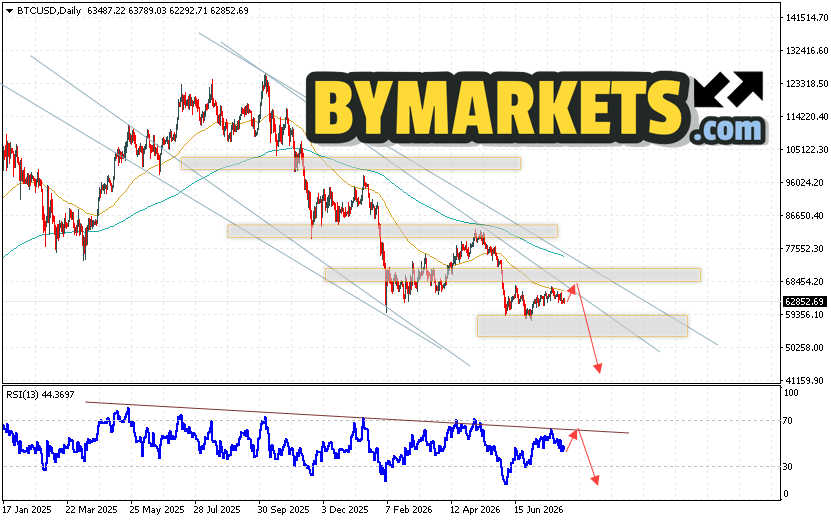The image size is (831, 521).
Task: Click the RSI(13) 44.3697 indicator label
Action: coord(40,394)
